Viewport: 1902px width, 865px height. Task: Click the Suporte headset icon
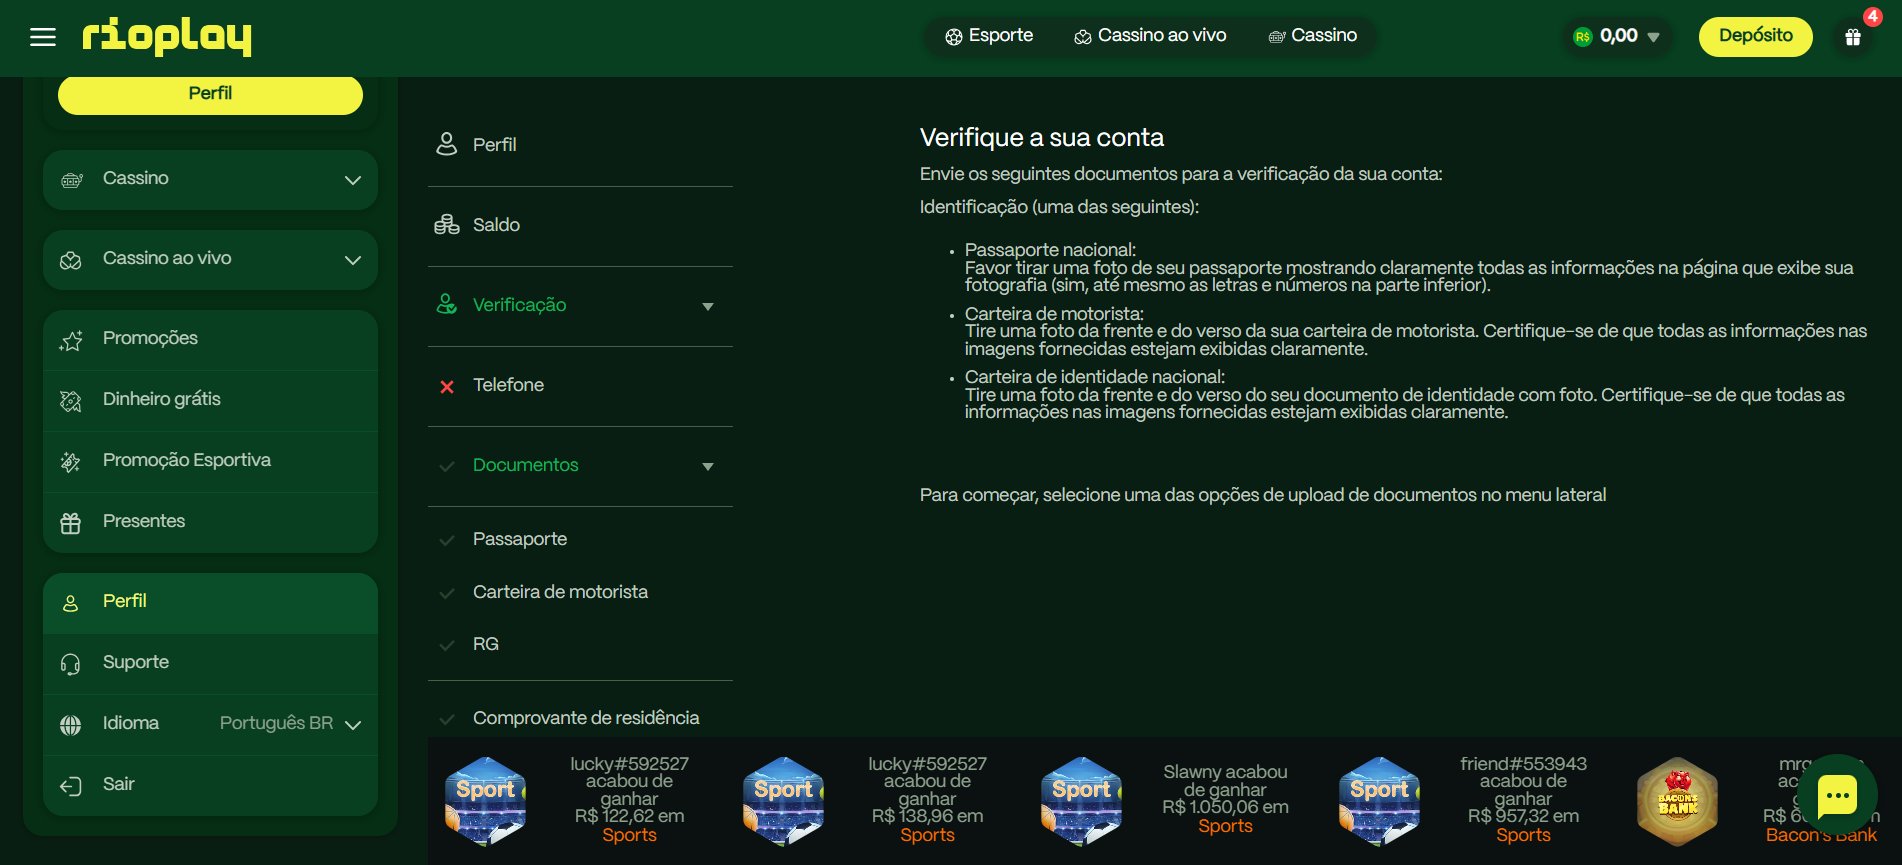(71, 663)
